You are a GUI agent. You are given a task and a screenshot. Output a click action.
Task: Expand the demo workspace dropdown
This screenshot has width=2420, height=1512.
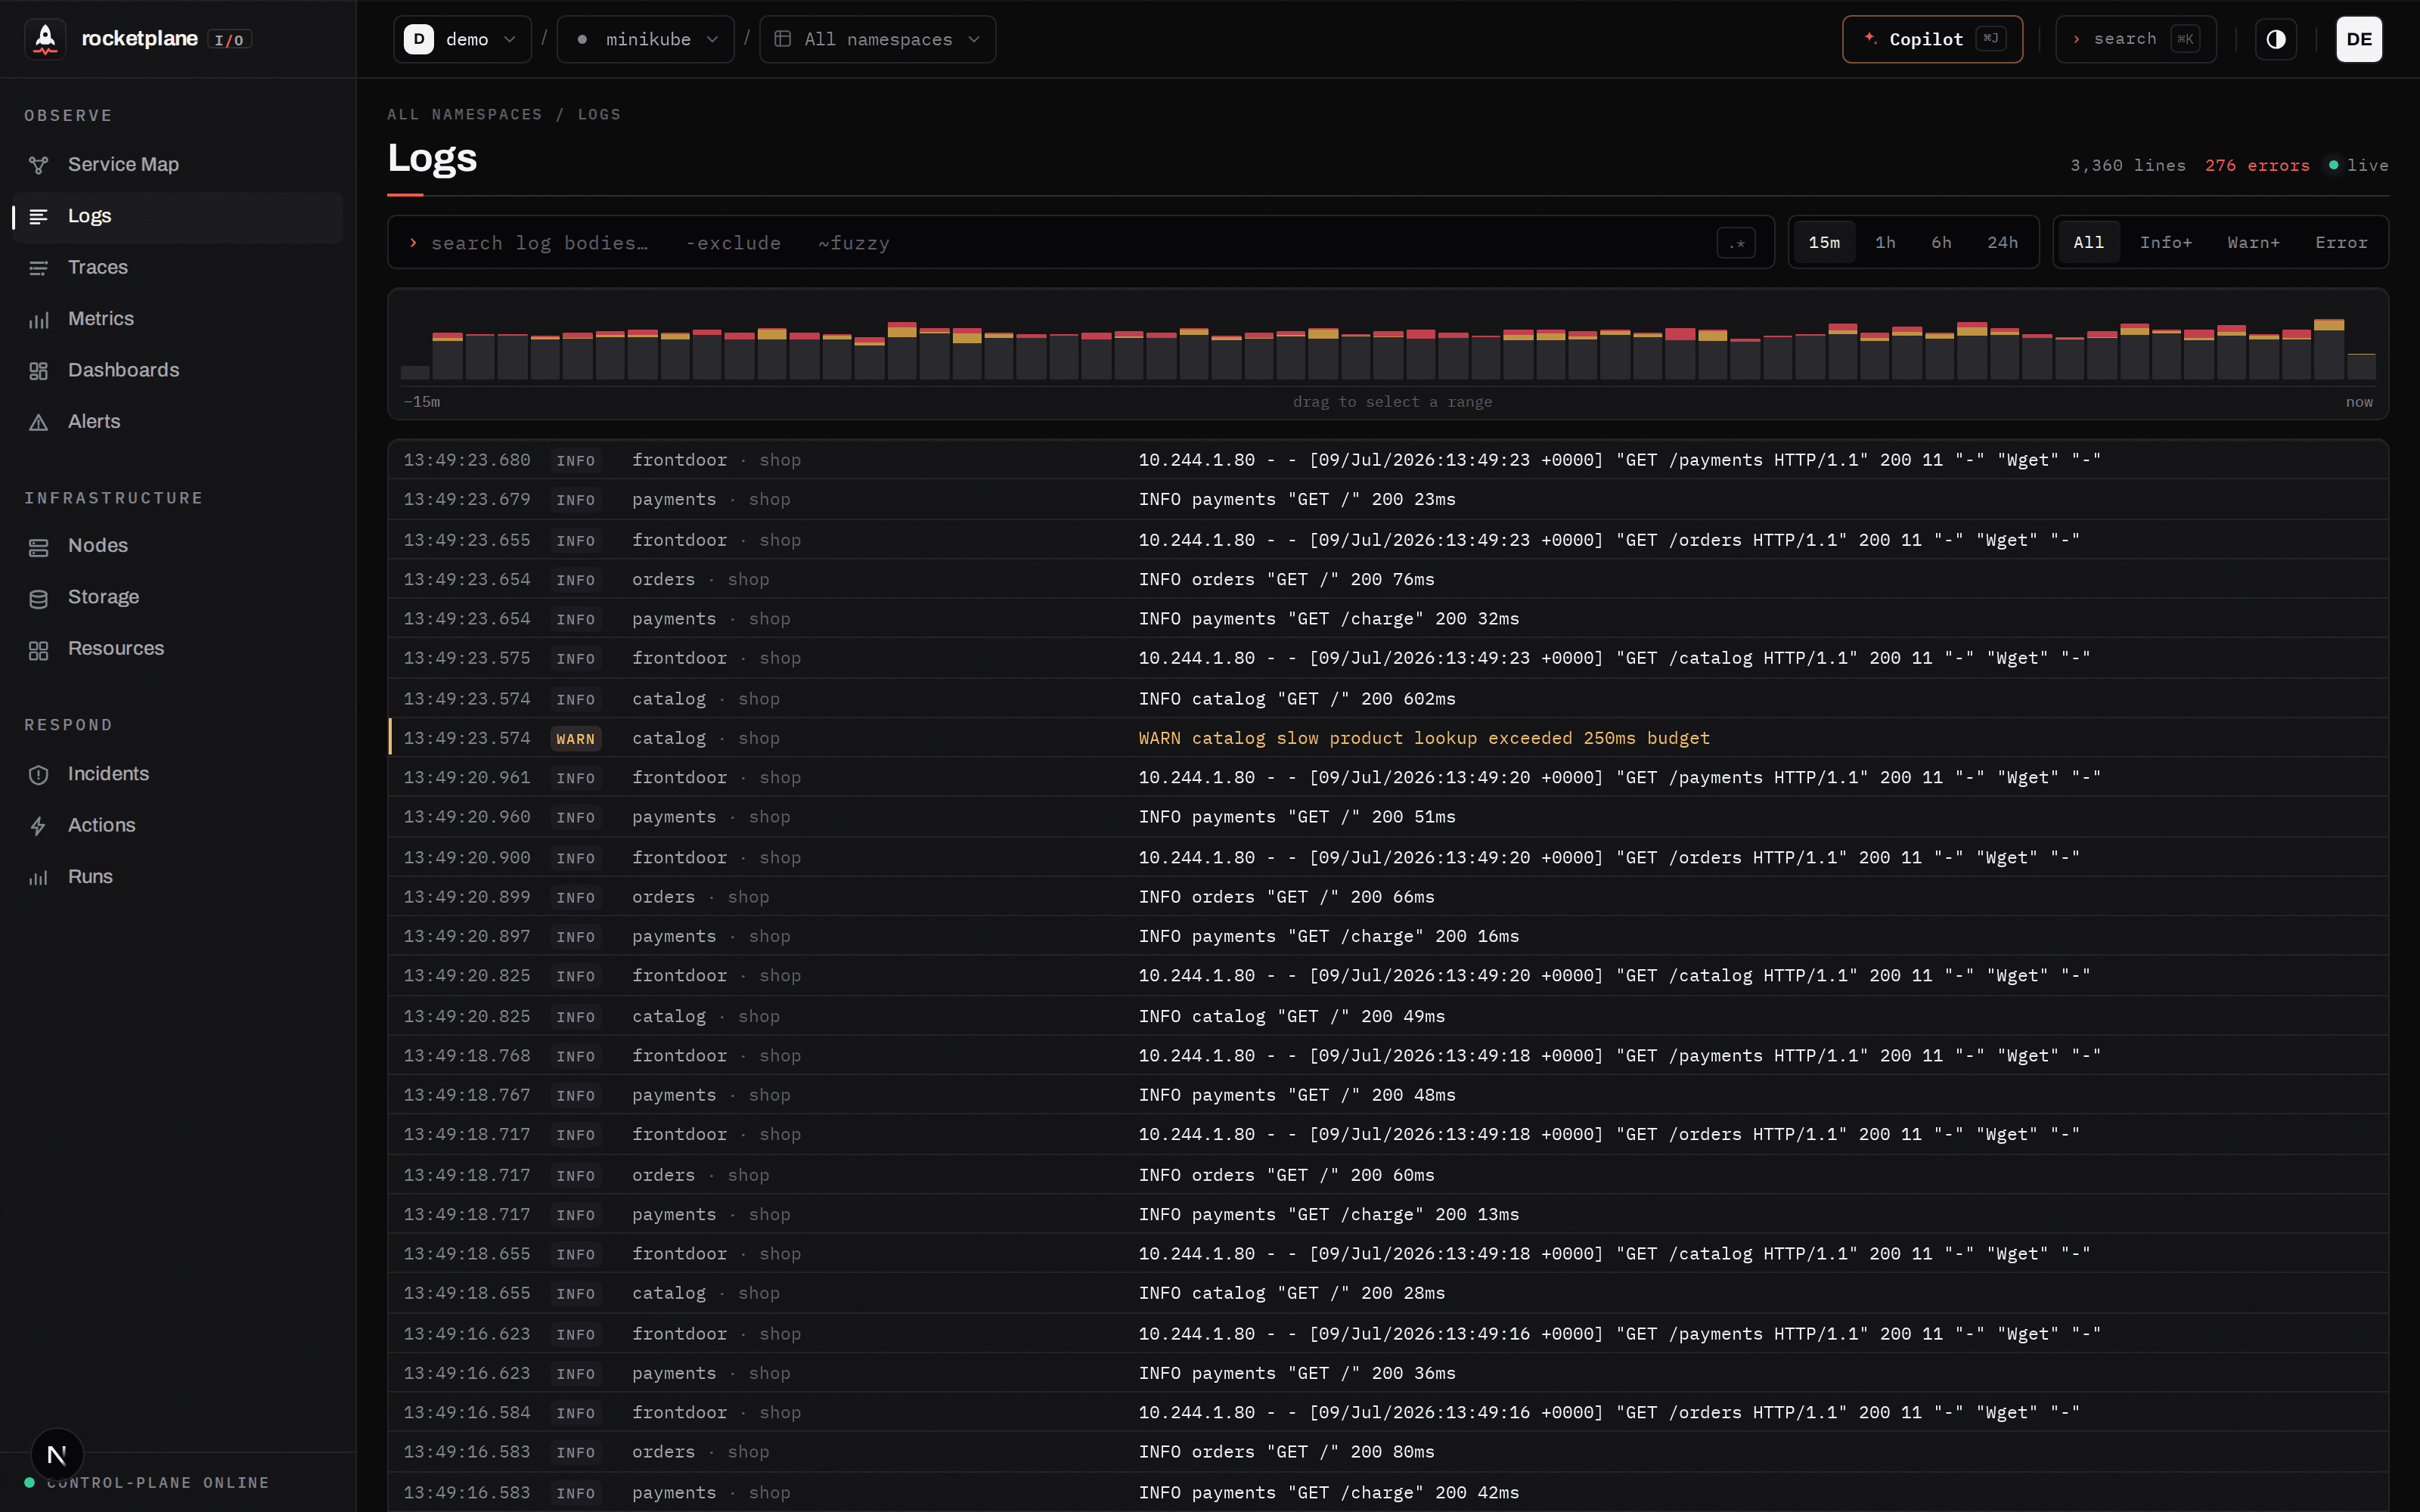(462, 39)
